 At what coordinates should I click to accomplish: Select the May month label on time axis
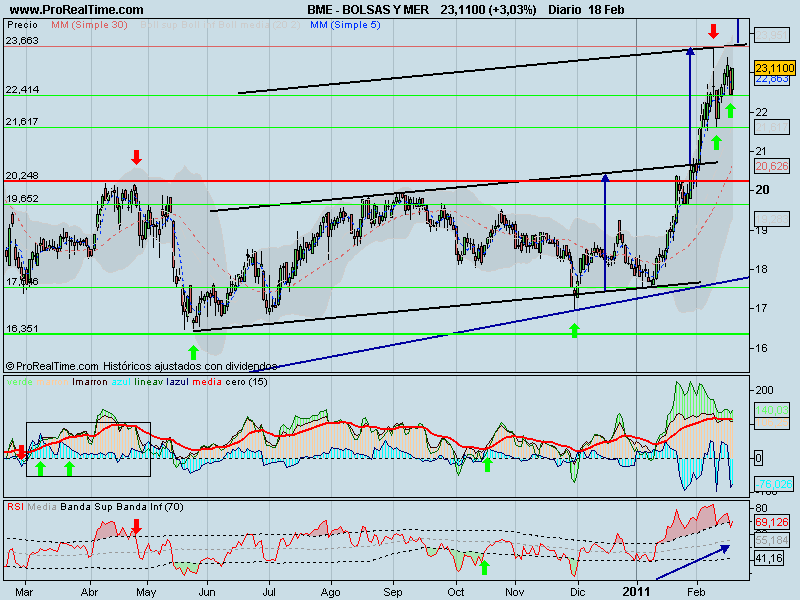[146, 592]
